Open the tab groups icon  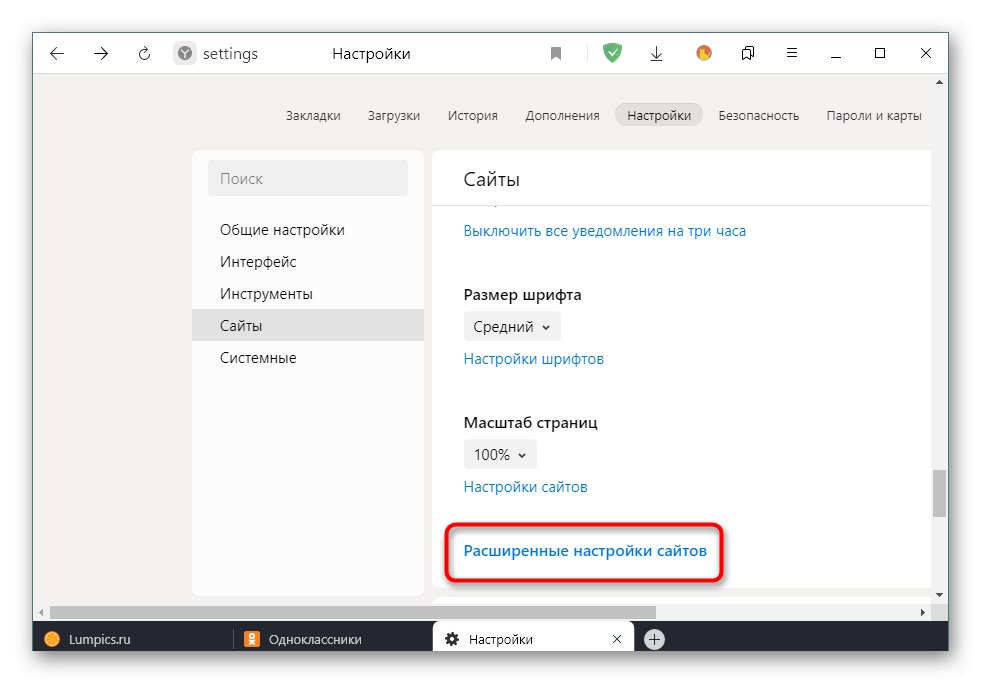pos(747,53)
